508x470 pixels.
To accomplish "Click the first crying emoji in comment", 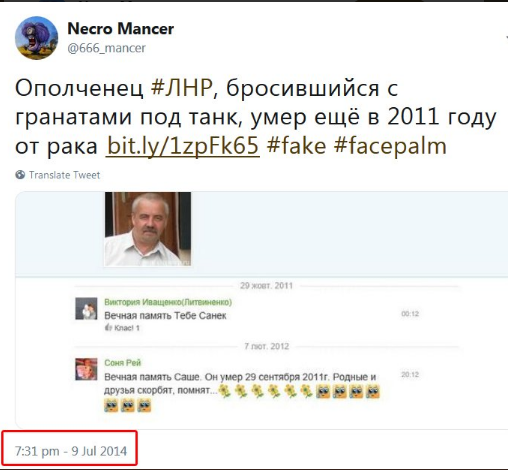I will pyautogui.click(x=323, y=391).
